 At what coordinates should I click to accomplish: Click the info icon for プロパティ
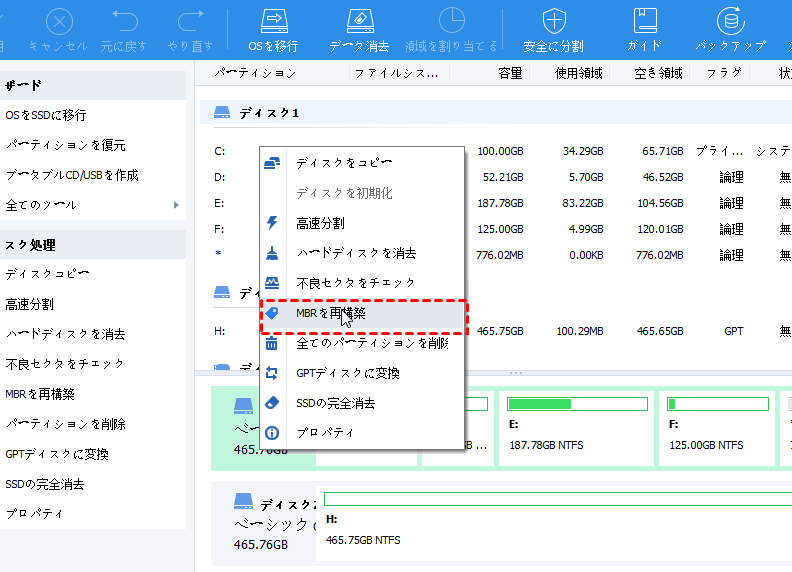tap(272, 433)
